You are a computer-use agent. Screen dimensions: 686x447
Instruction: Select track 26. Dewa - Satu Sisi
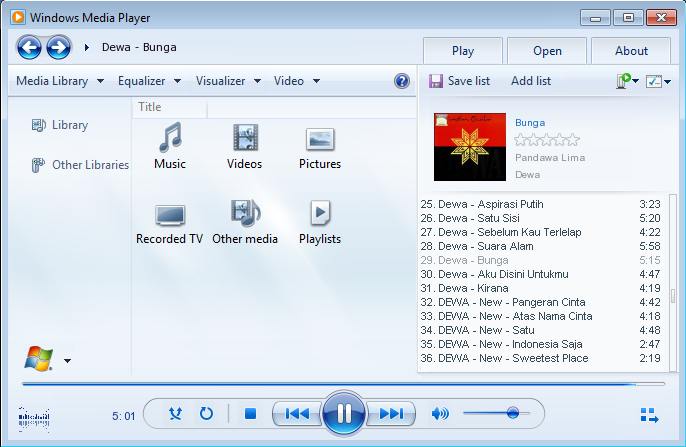[x=541, y=218]
